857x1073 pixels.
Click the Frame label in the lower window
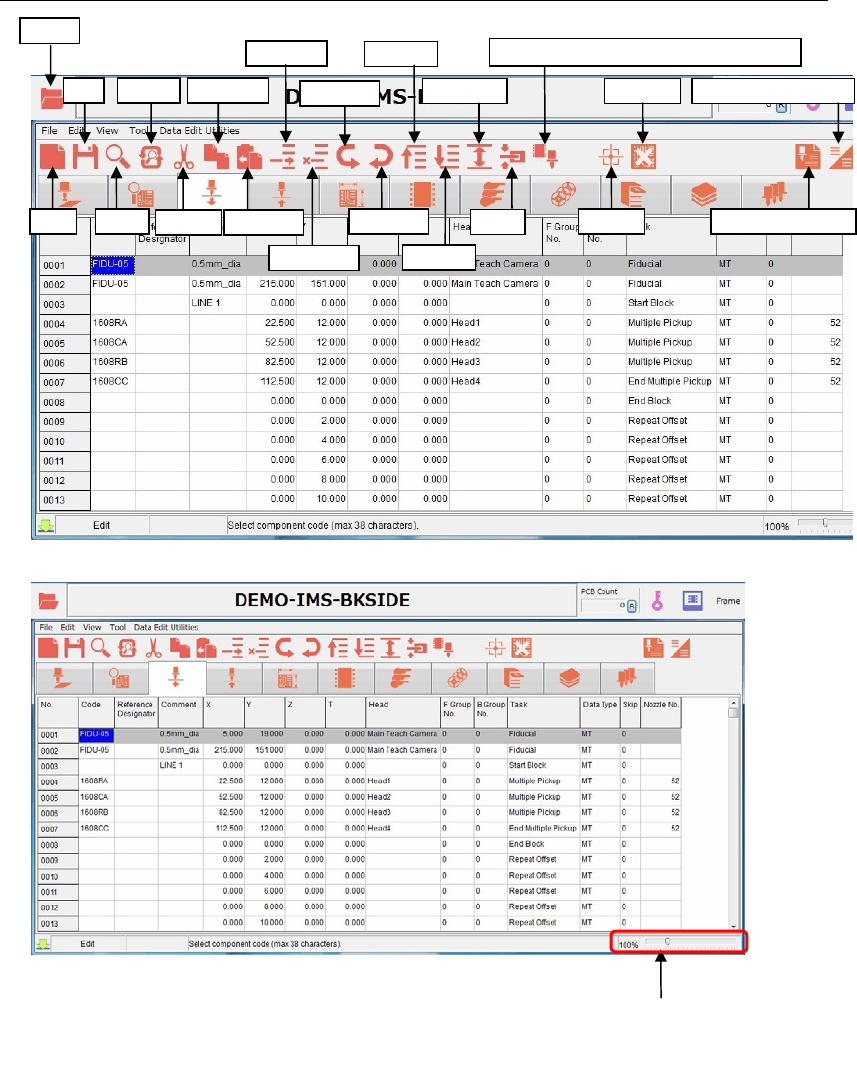[728, 601]
